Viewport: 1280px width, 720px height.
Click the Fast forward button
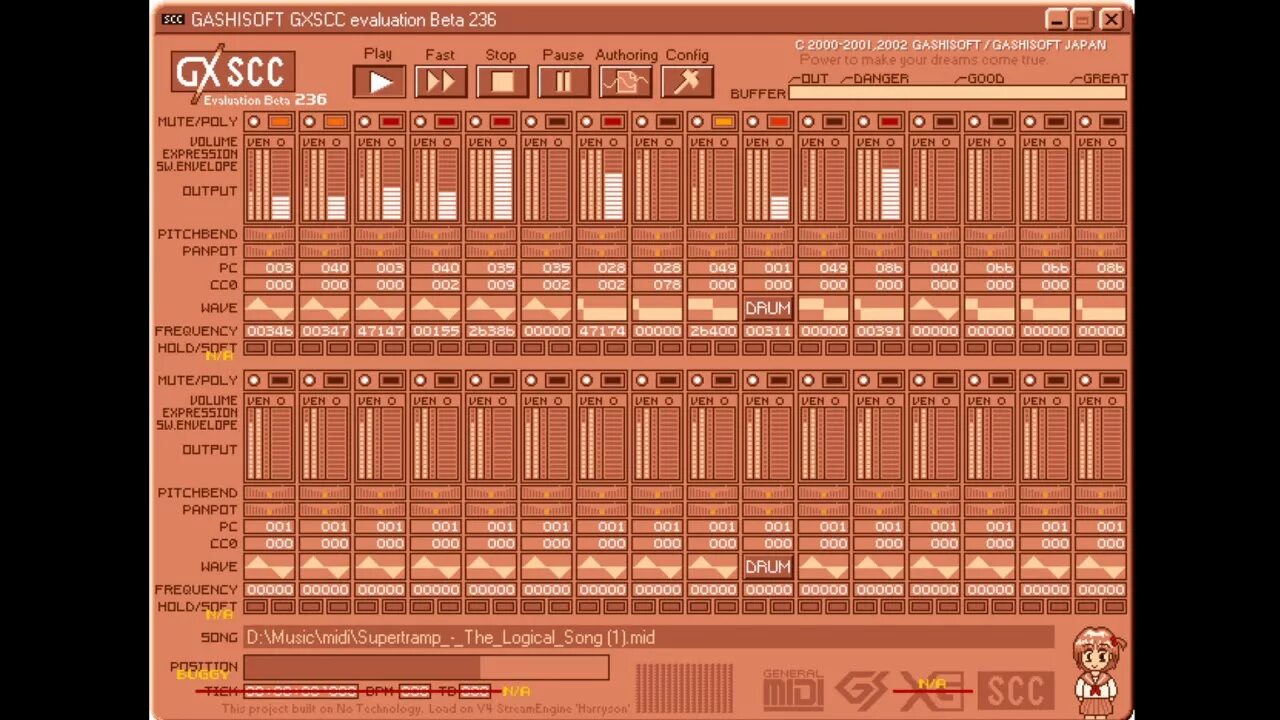click(441, 81)
